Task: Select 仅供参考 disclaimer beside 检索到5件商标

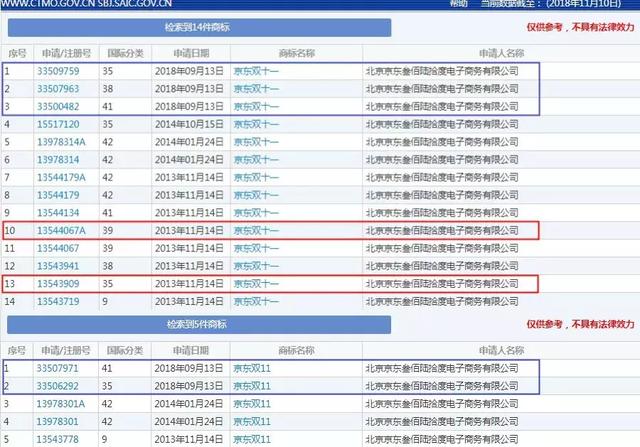Action: coord(580,325)
